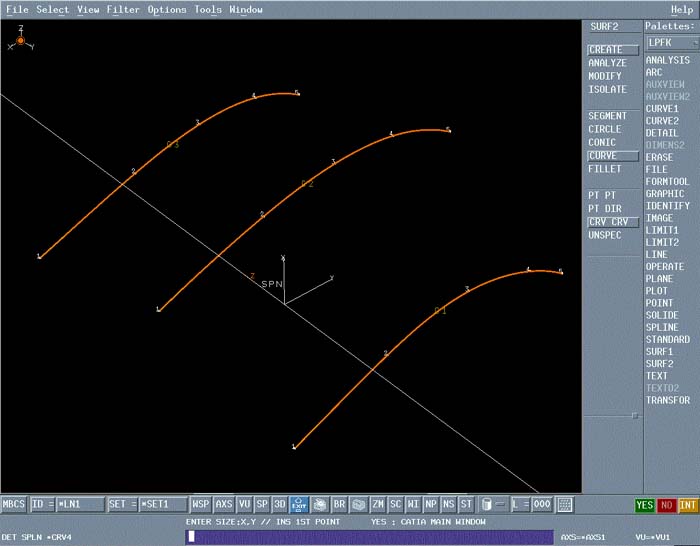Click the purple command input bar
The image size is (700, 546).
(x=369, y=537)
